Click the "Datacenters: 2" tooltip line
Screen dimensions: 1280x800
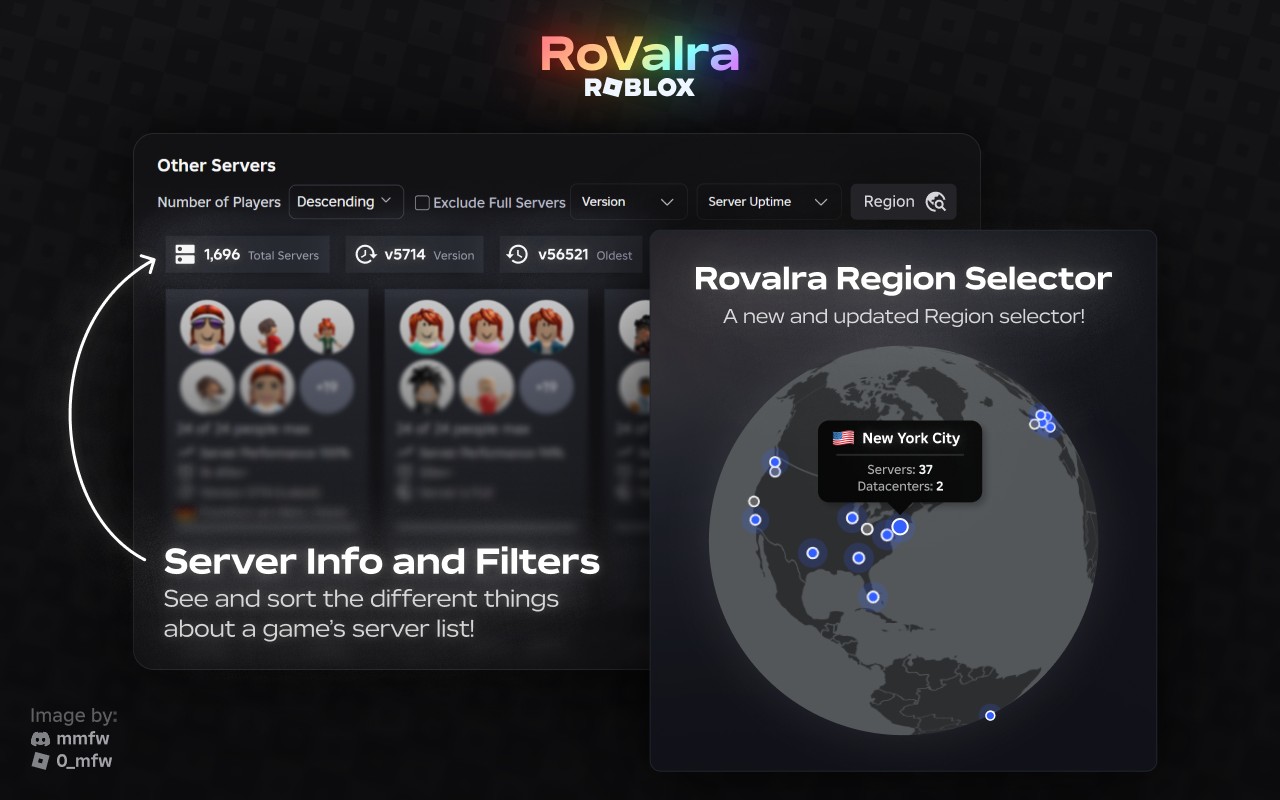(900, 487)
